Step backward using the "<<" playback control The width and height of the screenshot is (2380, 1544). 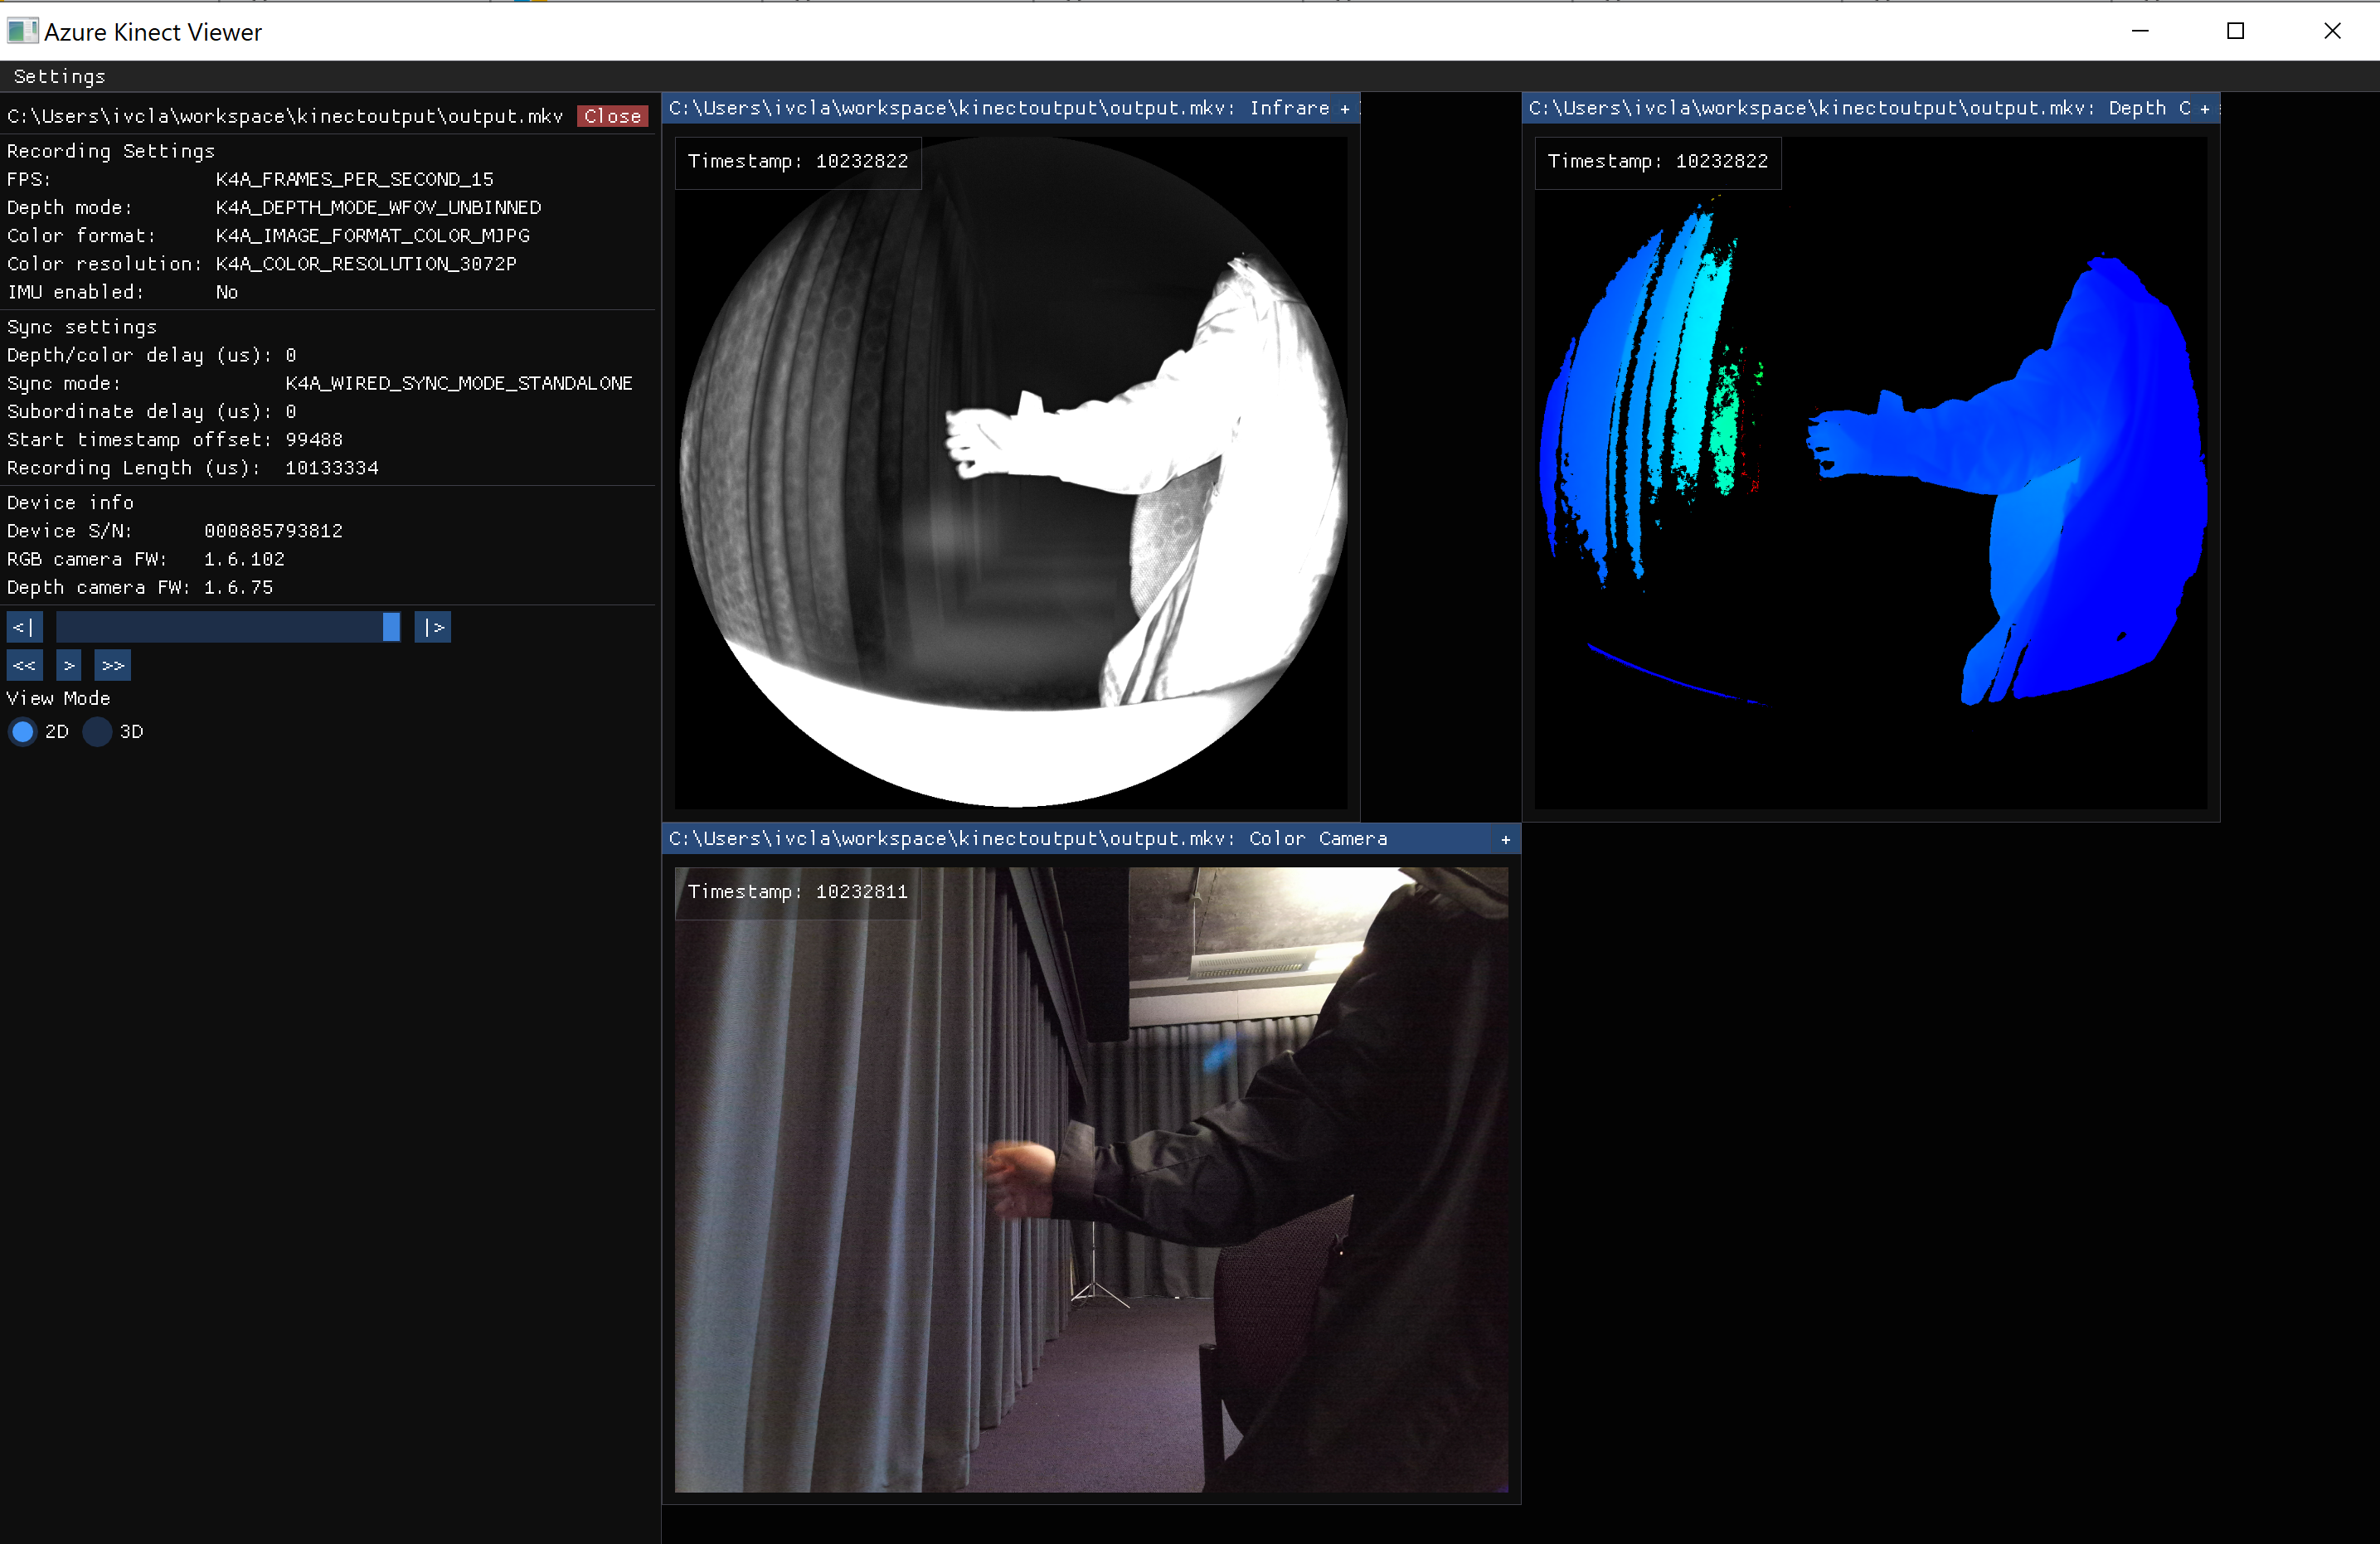pyautogui.click(x=24, y=665)
